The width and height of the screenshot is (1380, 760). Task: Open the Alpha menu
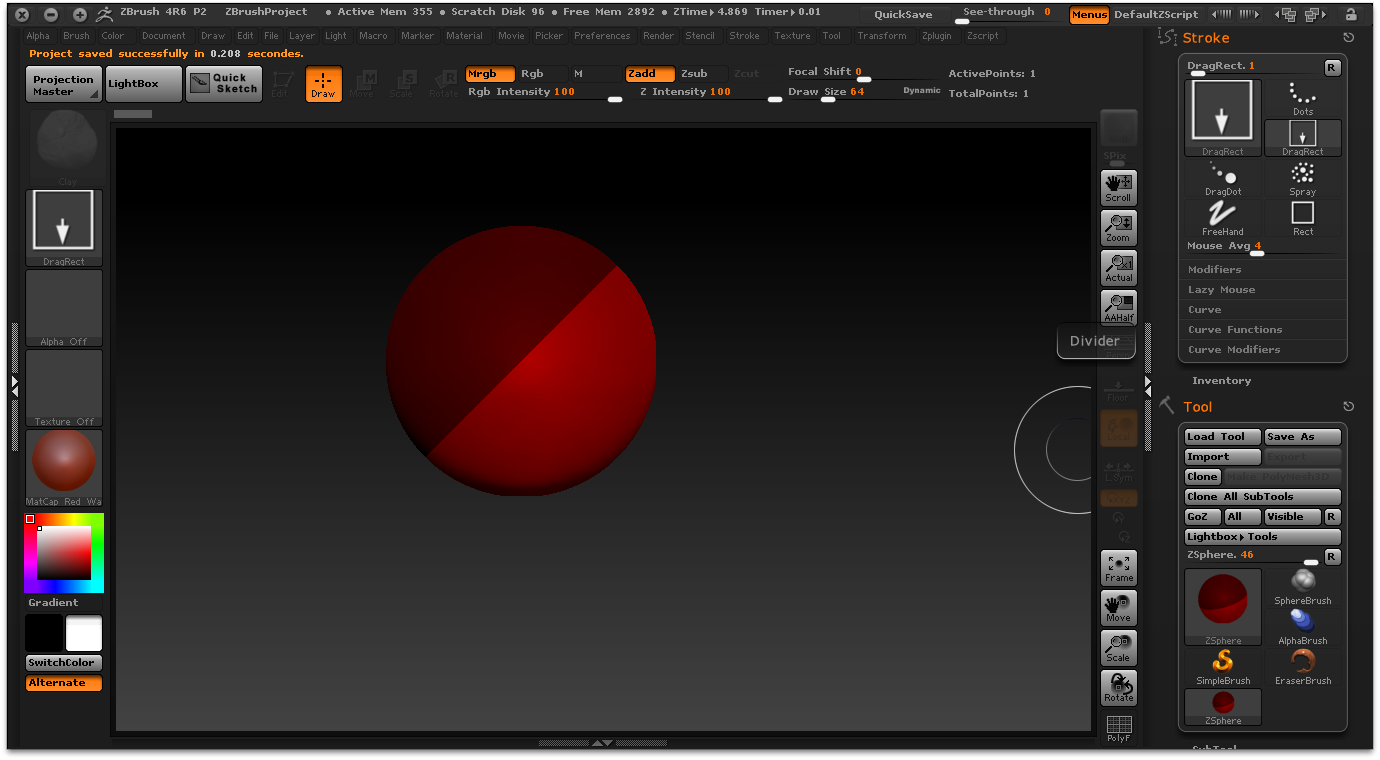[38, 36]
